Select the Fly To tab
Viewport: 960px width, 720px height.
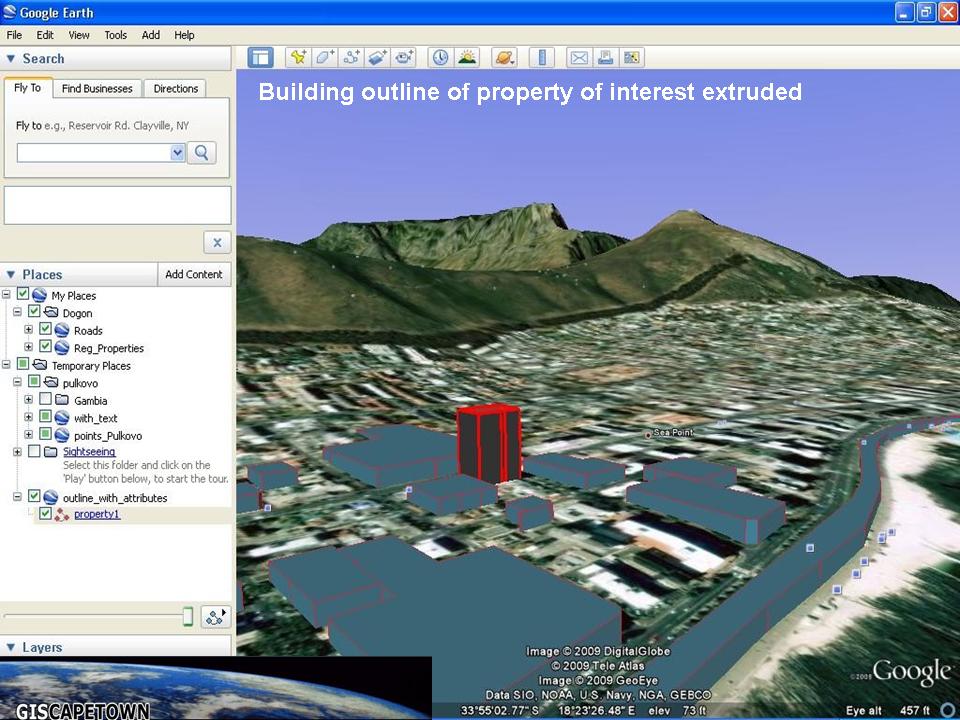(x=28, y=88)
